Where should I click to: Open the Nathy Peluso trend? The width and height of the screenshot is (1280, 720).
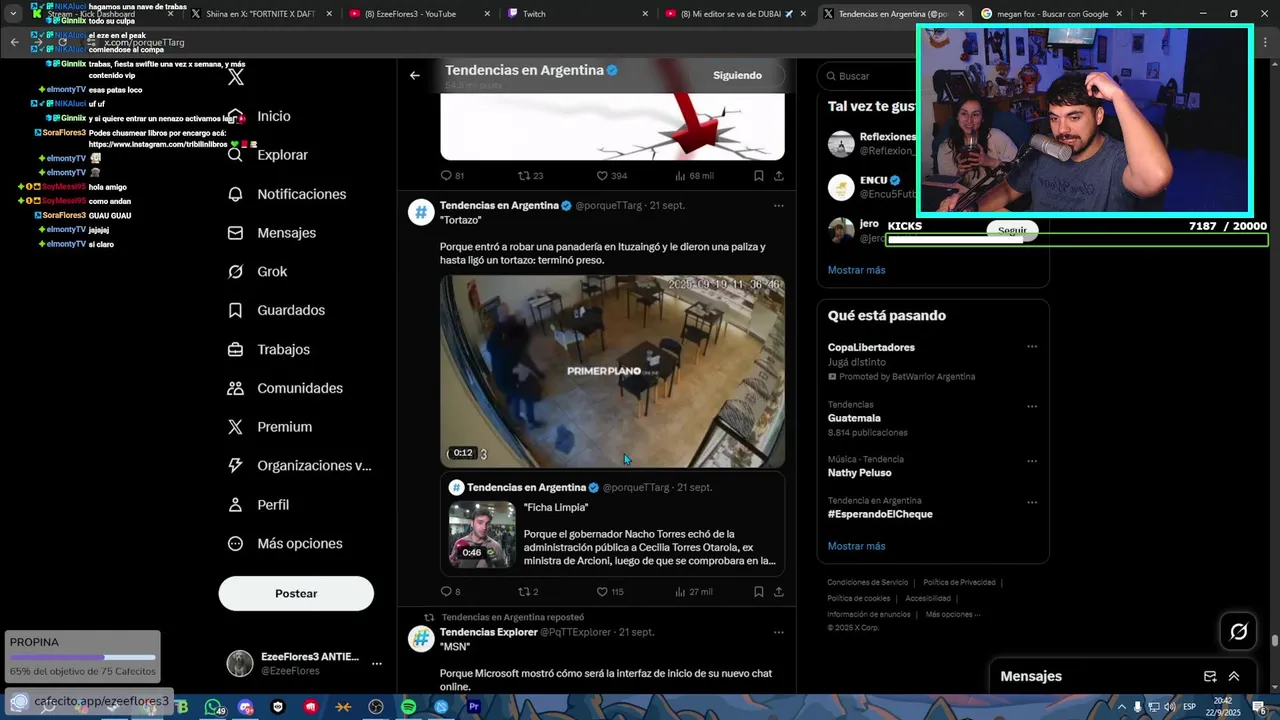859,473
